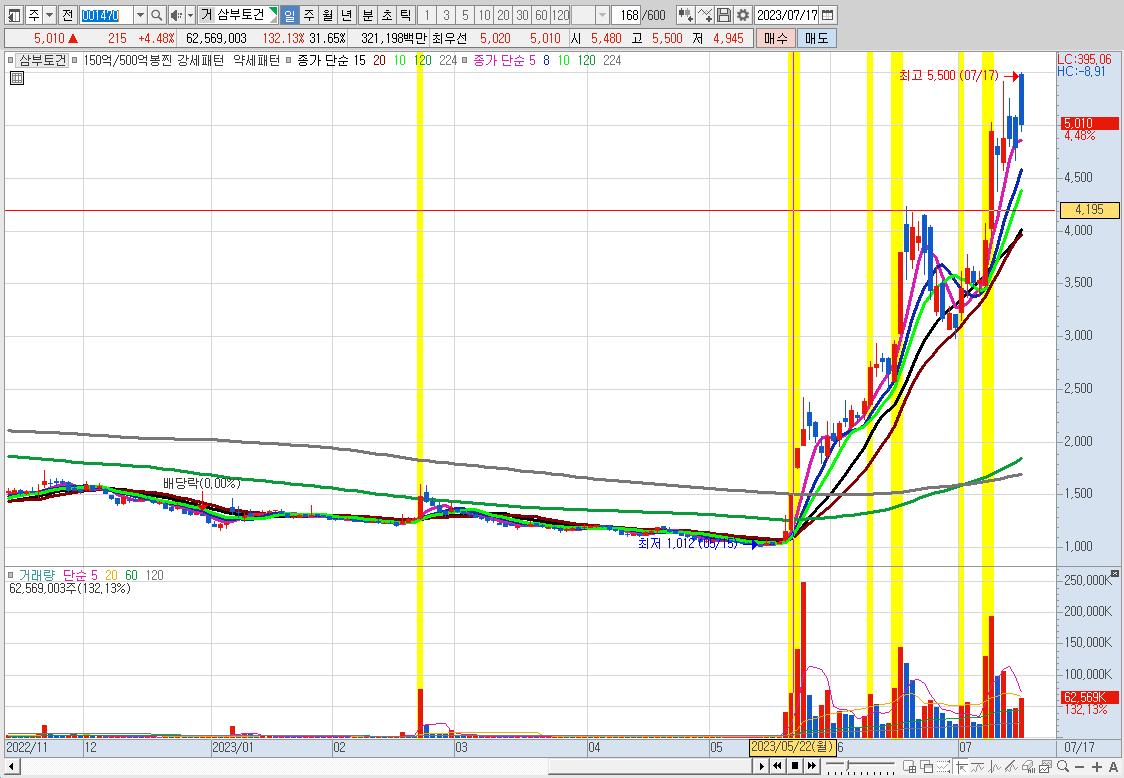Viewport: 1124px width, 778px height.
Task: Click the 4,195 horizontal line price label
Action: pos(1090,210)
